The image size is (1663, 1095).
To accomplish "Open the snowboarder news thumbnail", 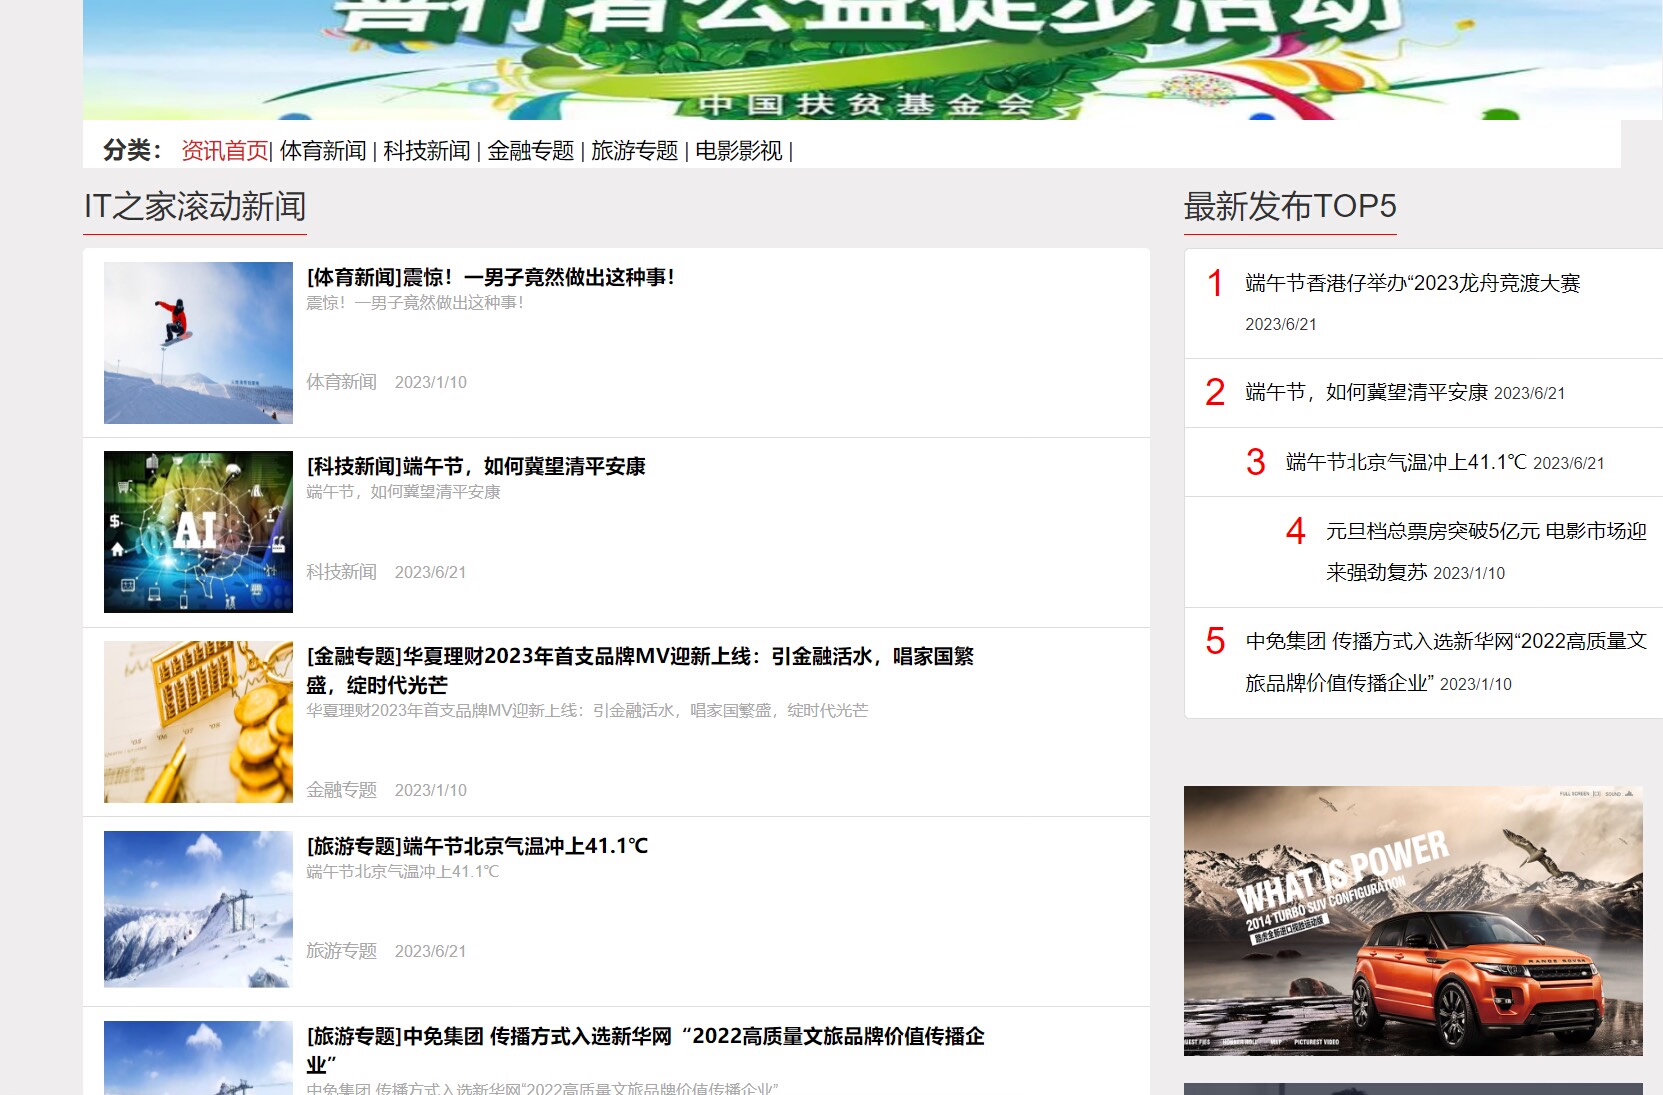I will coord(198,343).
